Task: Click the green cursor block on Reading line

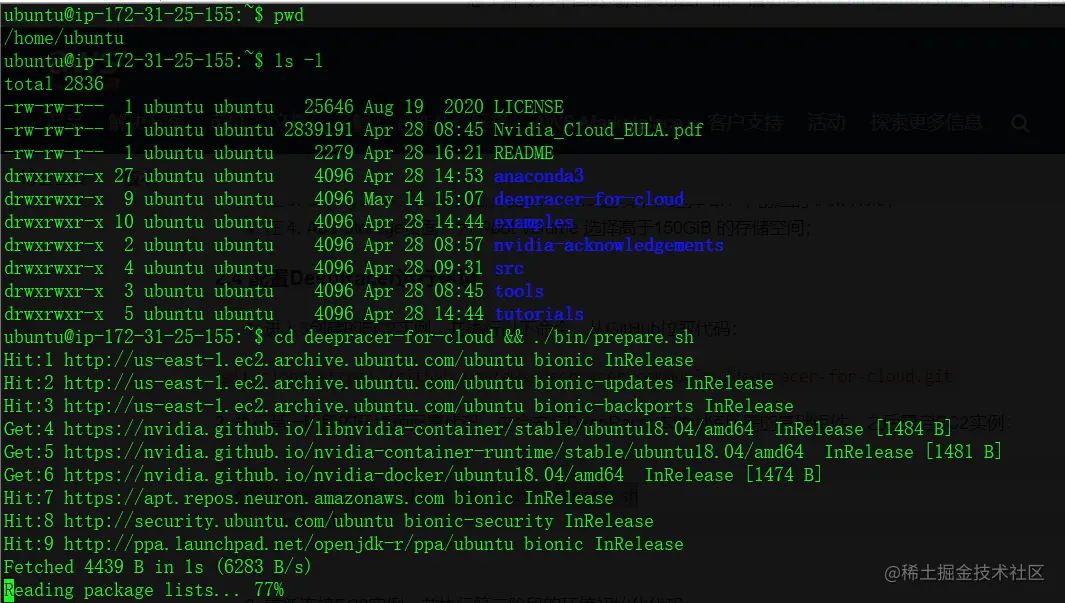Action: pyautogui.click(x=9, y=590)
